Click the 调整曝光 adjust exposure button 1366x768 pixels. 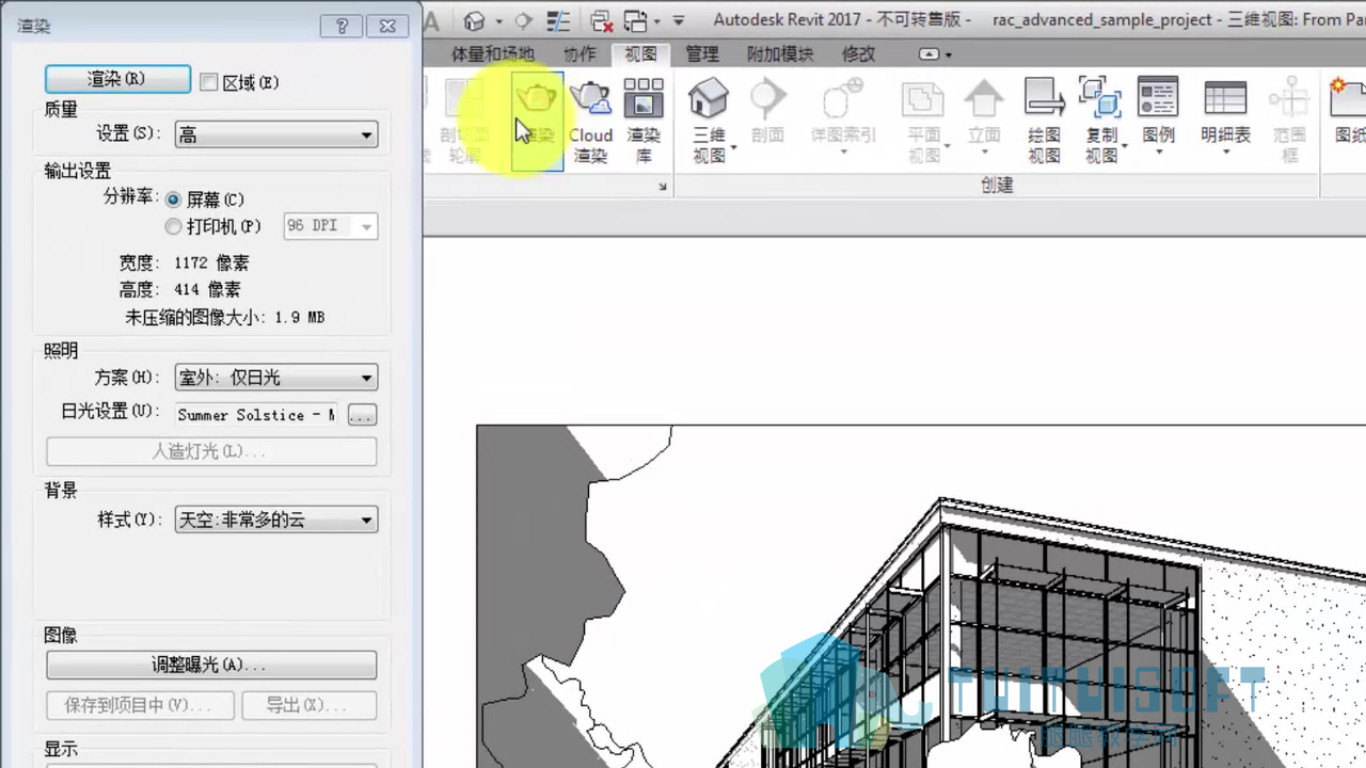pos(211,665)
